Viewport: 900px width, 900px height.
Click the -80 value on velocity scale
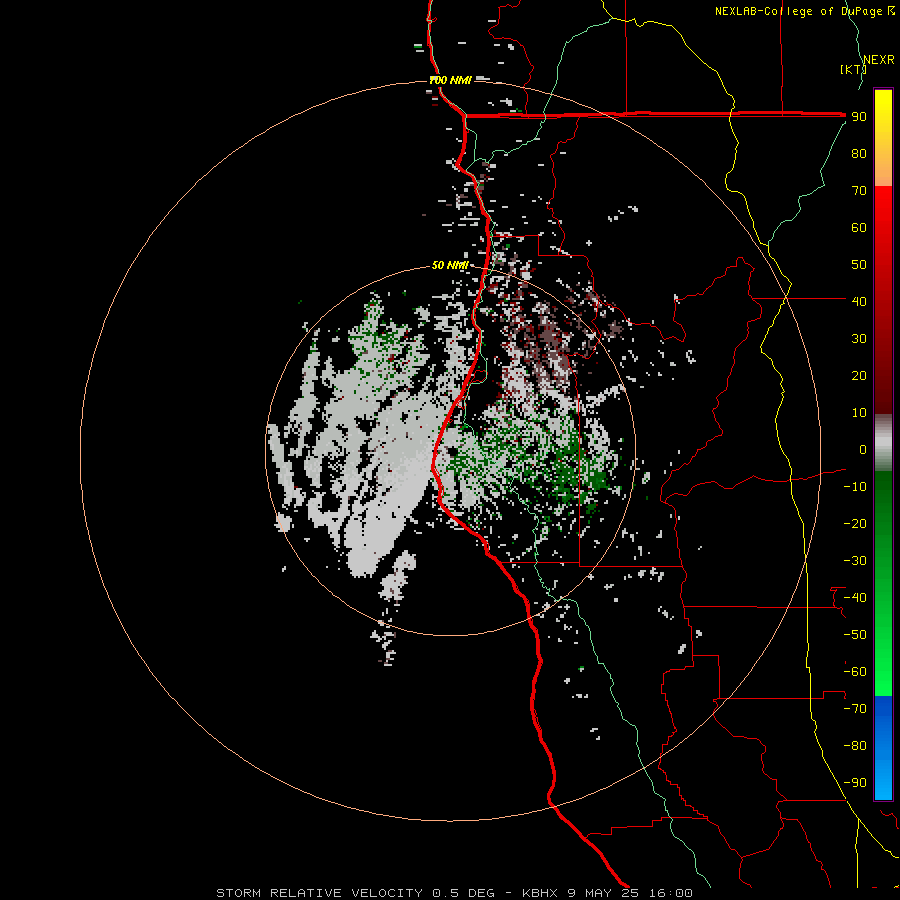855,746
